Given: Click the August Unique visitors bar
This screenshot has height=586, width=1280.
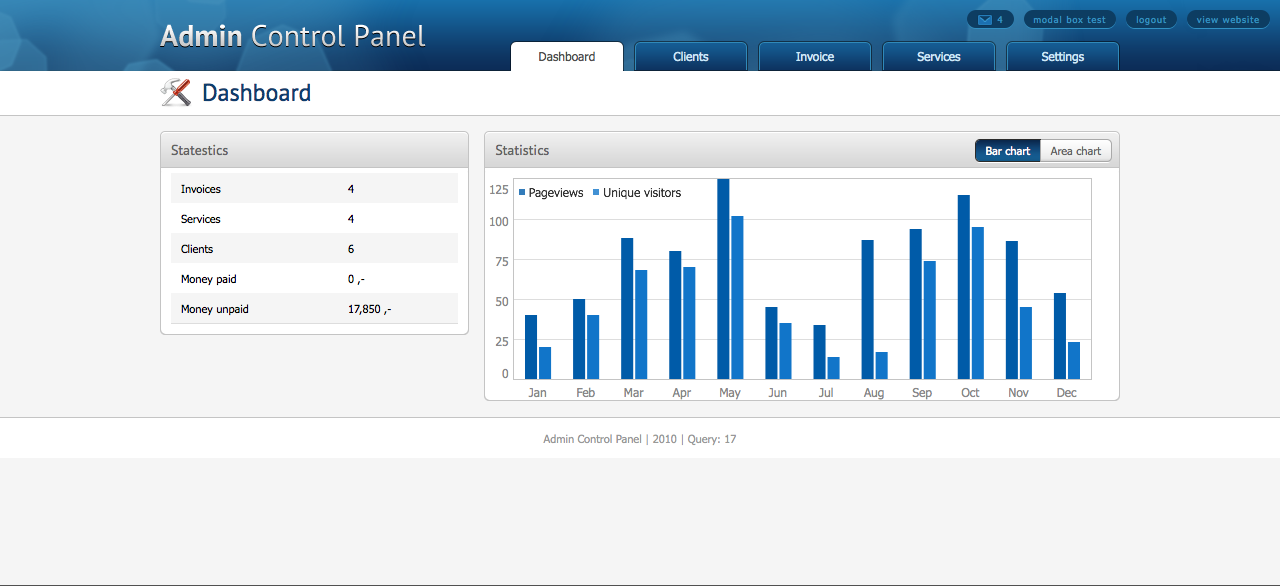Looking at the screenshot, I should [x=882, y=365].
